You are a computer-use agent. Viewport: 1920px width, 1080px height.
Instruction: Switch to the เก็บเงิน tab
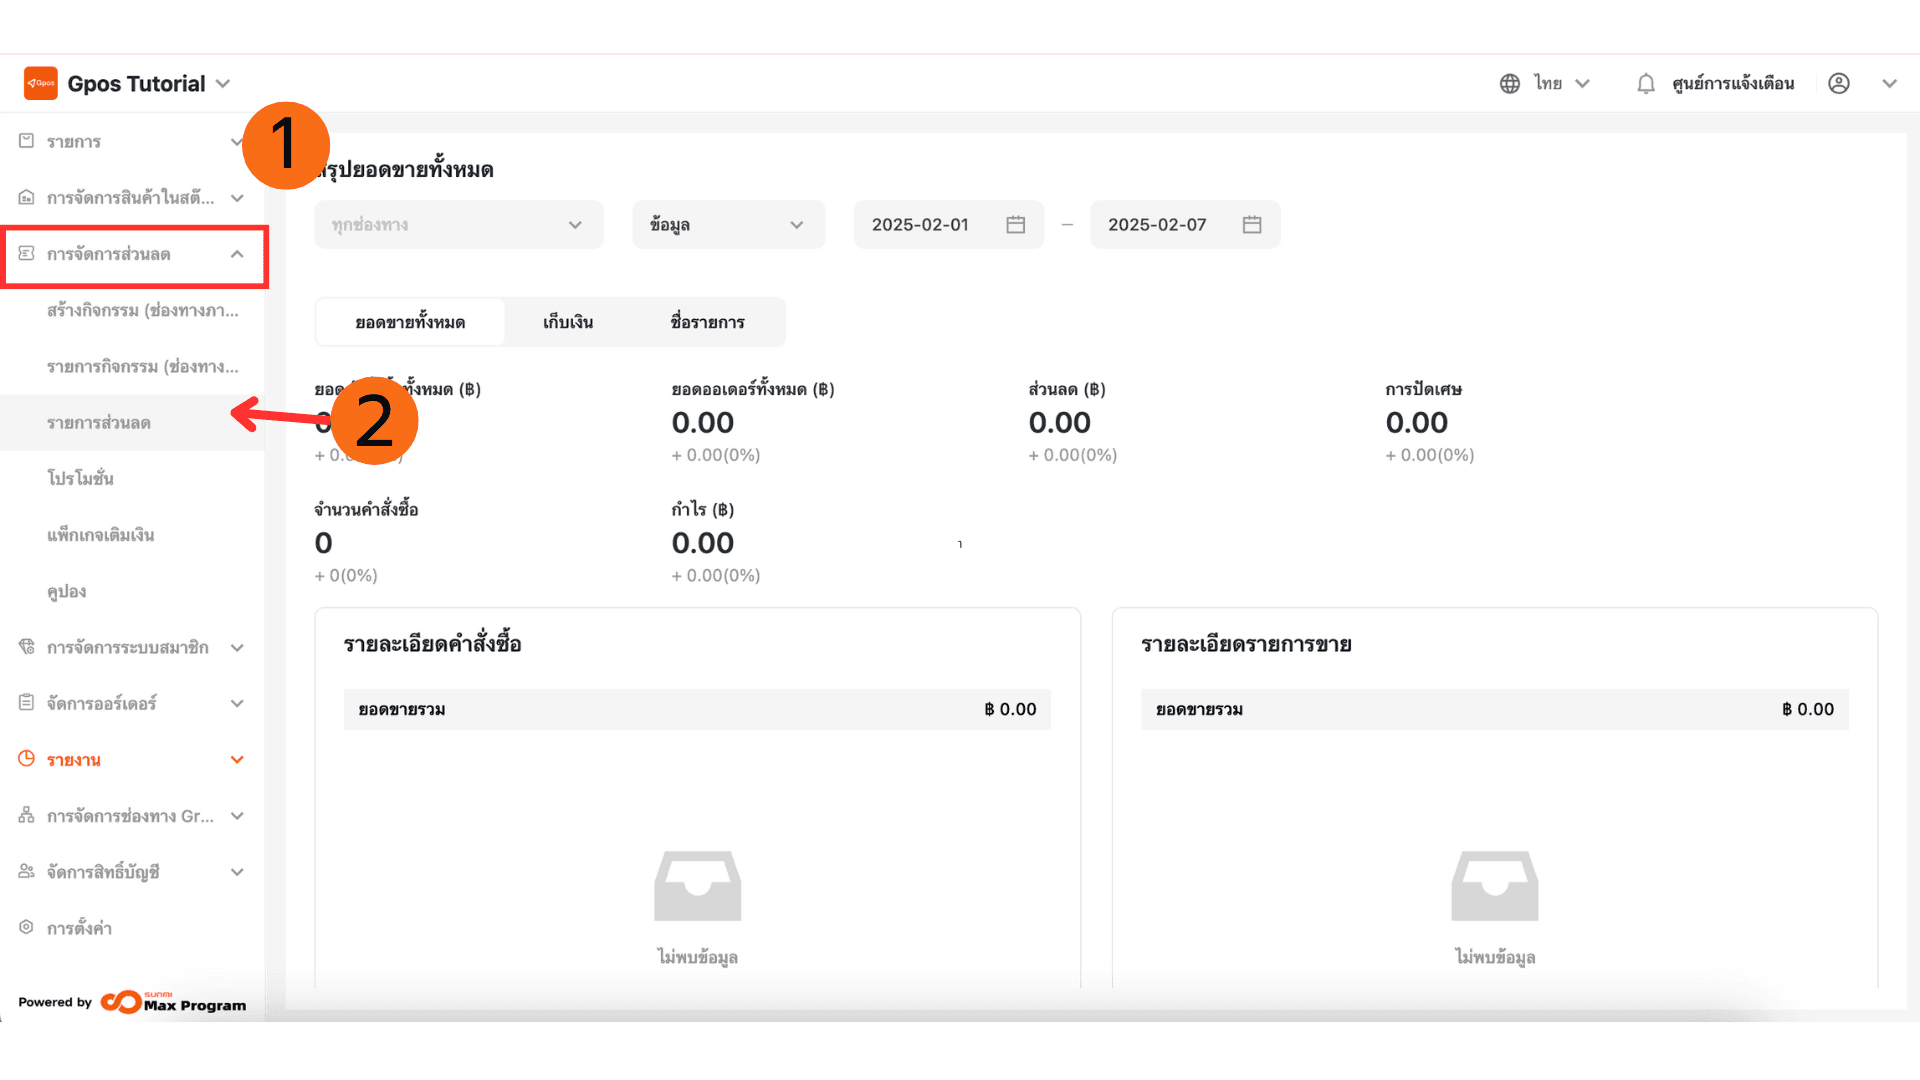pos(567,322)
